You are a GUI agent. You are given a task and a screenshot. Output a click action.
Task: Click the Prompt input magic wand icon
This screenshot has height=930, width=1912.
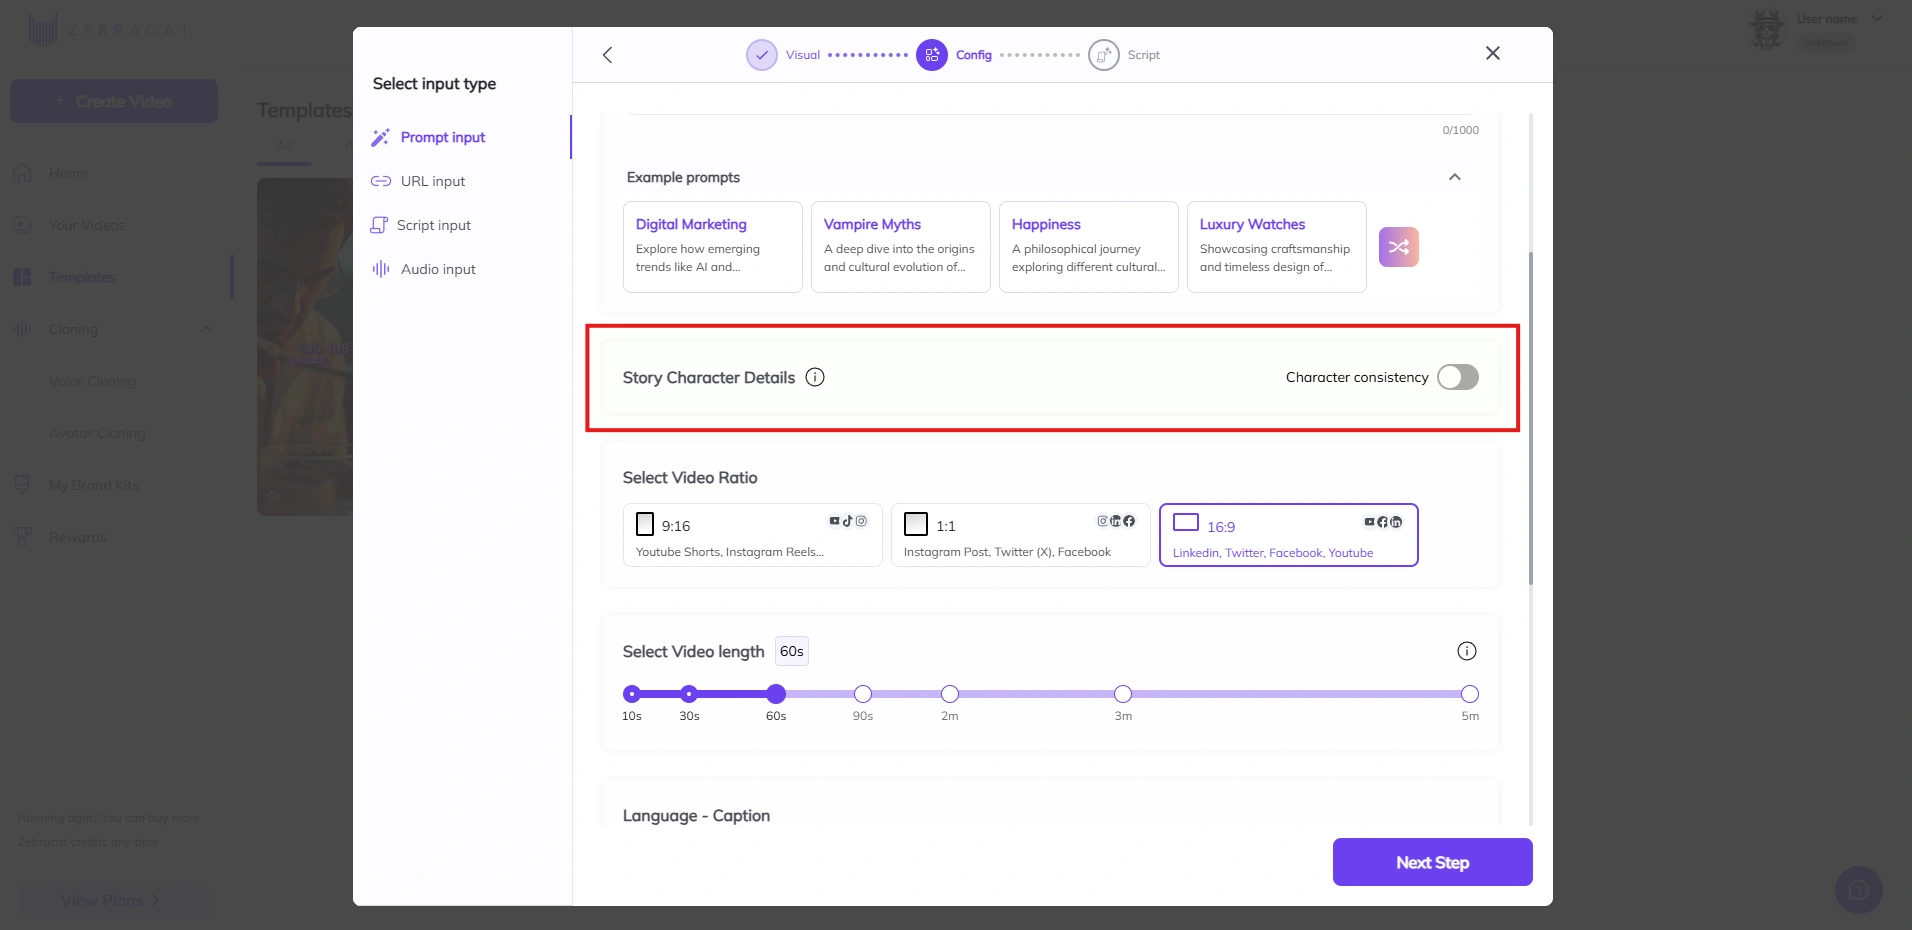(x=380, y=137)
